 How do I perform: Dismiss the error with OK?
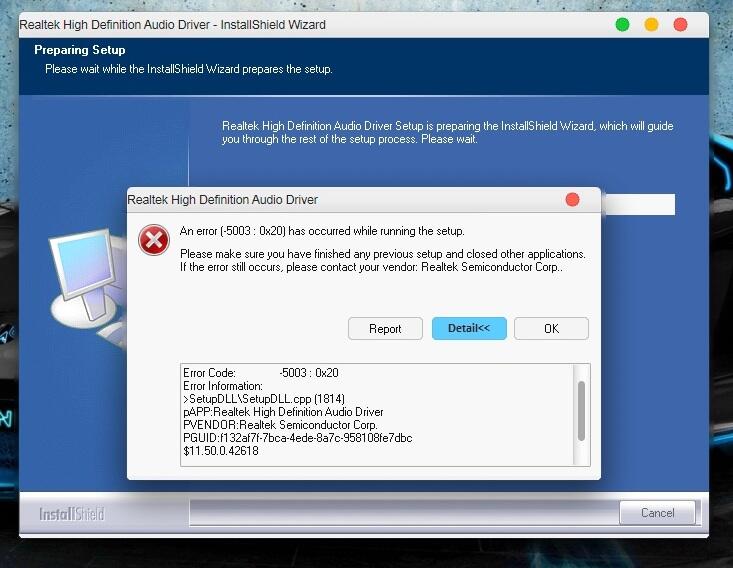pyautogui.click(x=551, y=329)
